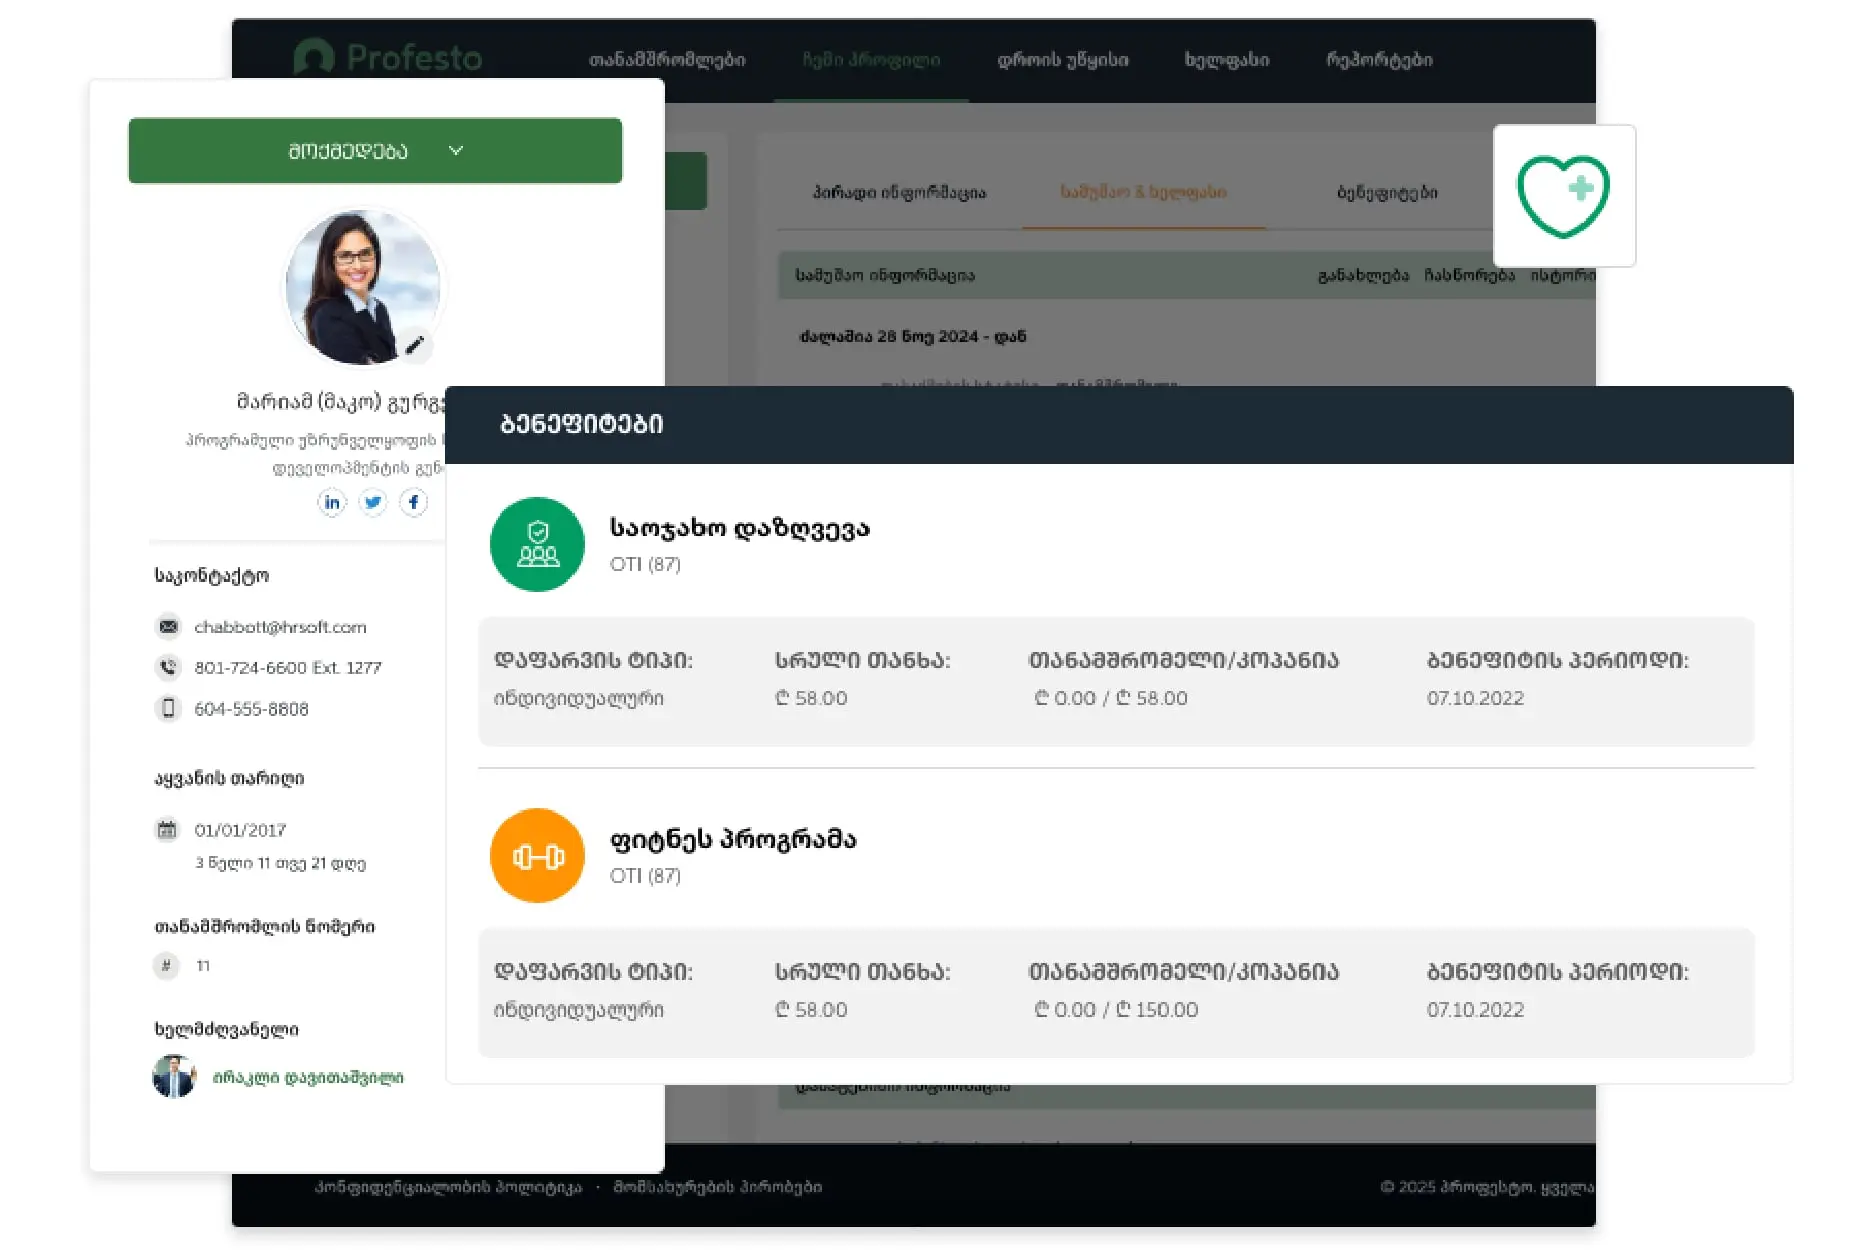Open the კონფიდენციალობის პოლიტიკა footer link
The height and width of the screenshot is (1260, 1860).
click(x=448, y=1187)
